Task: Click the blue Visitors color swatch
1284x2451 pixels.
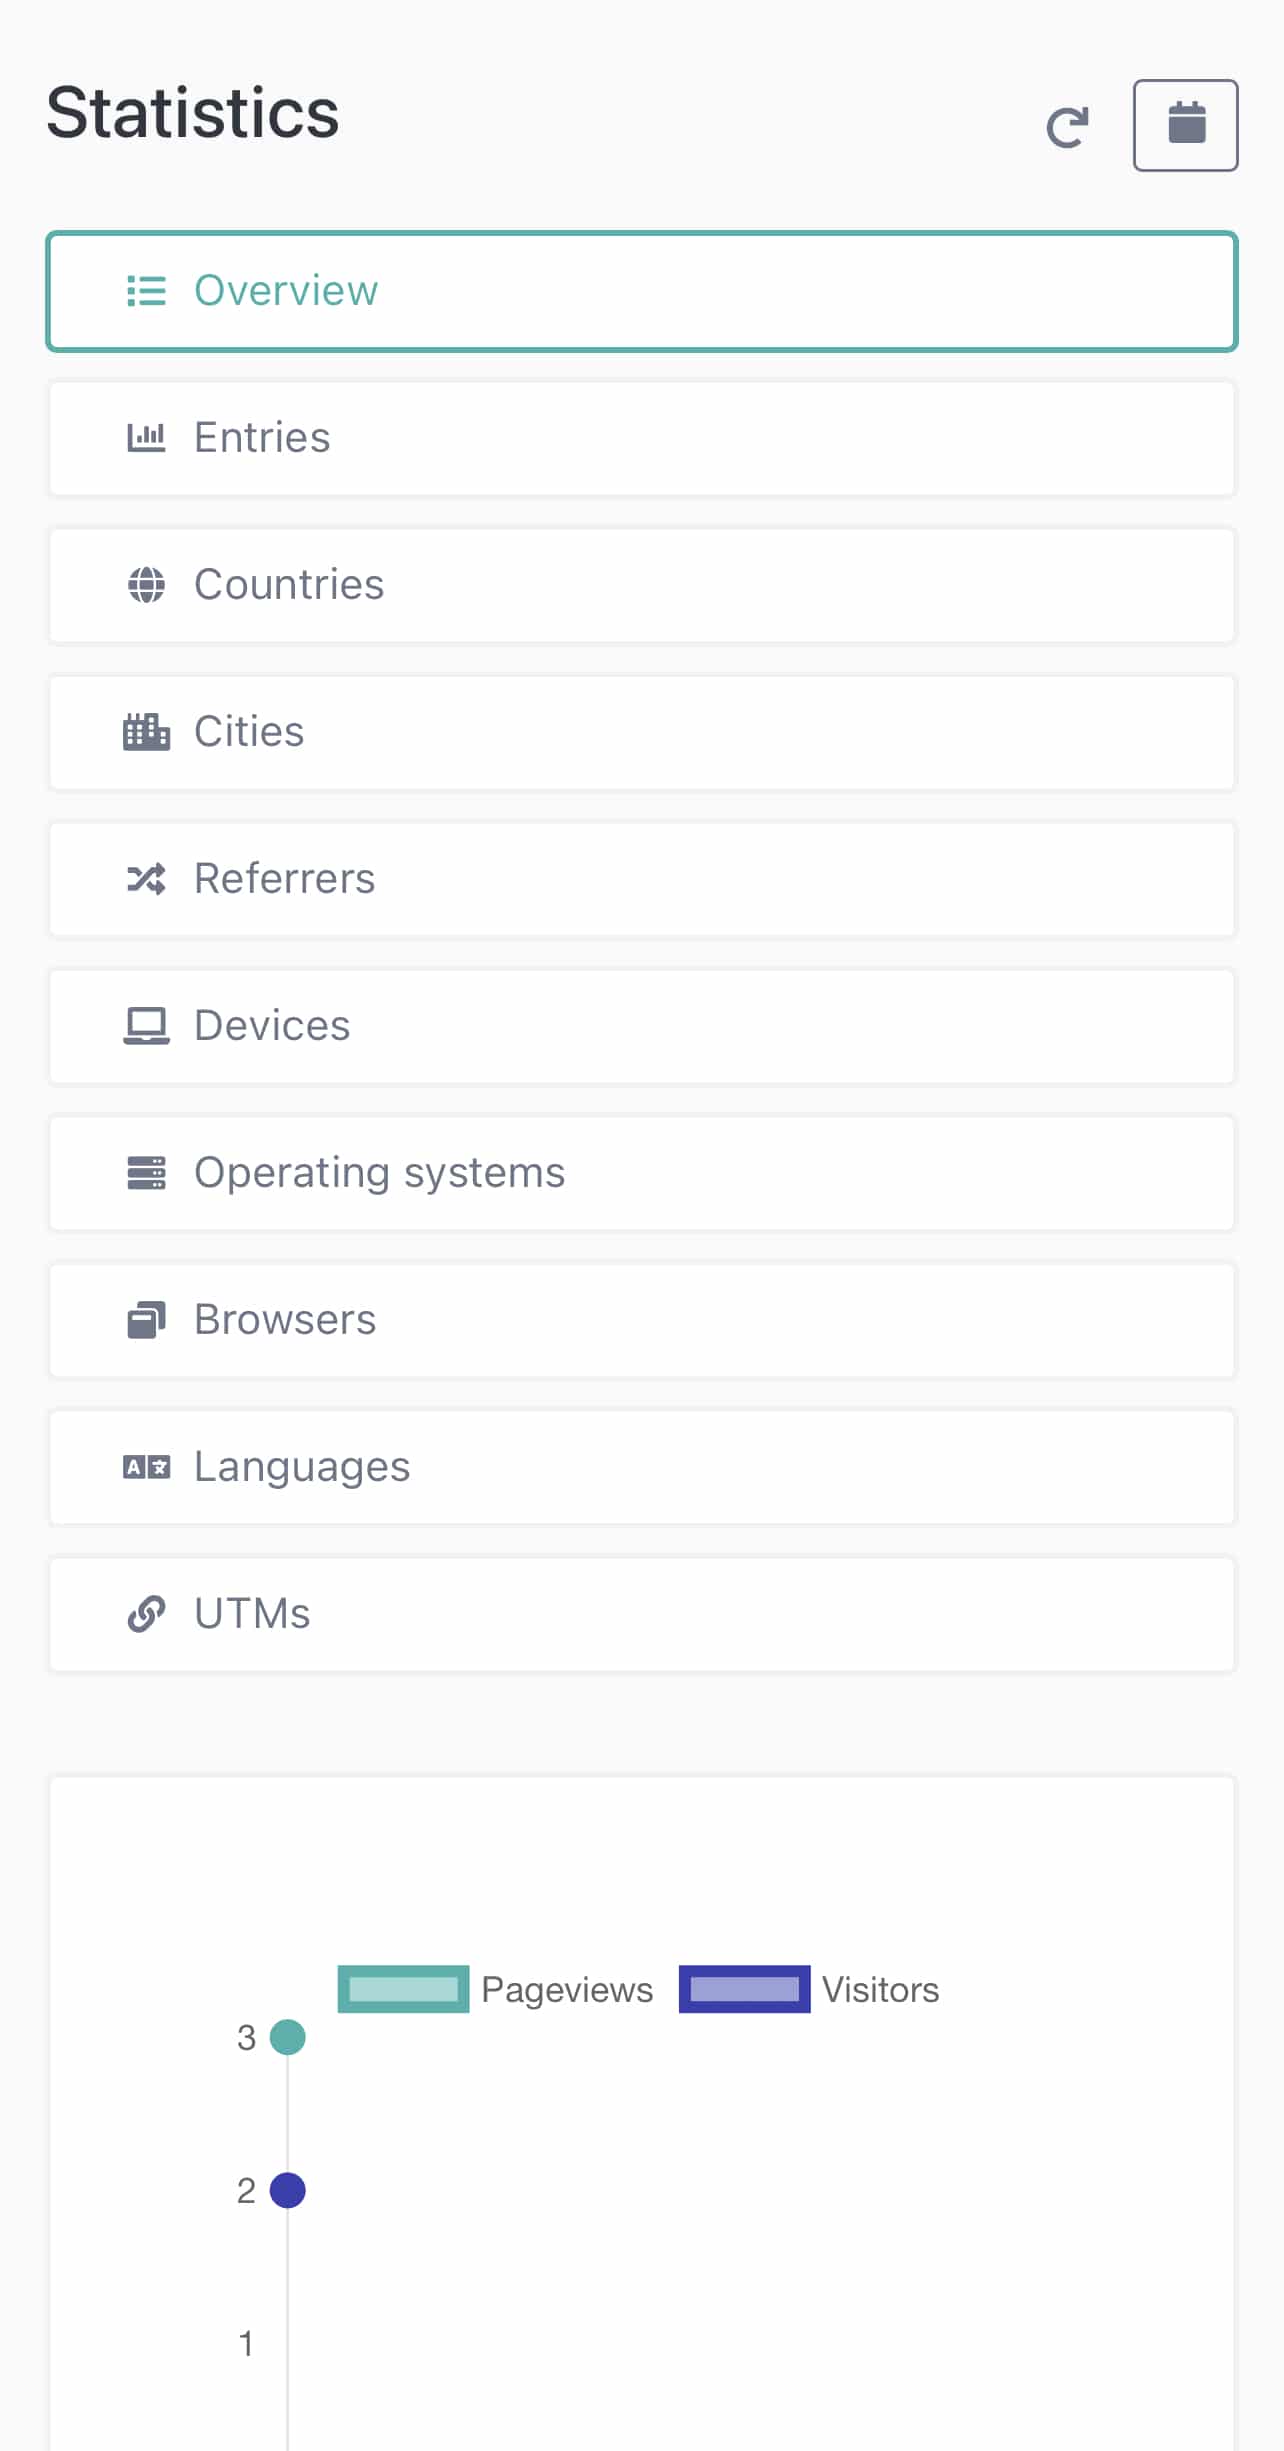Action: 744,1989
